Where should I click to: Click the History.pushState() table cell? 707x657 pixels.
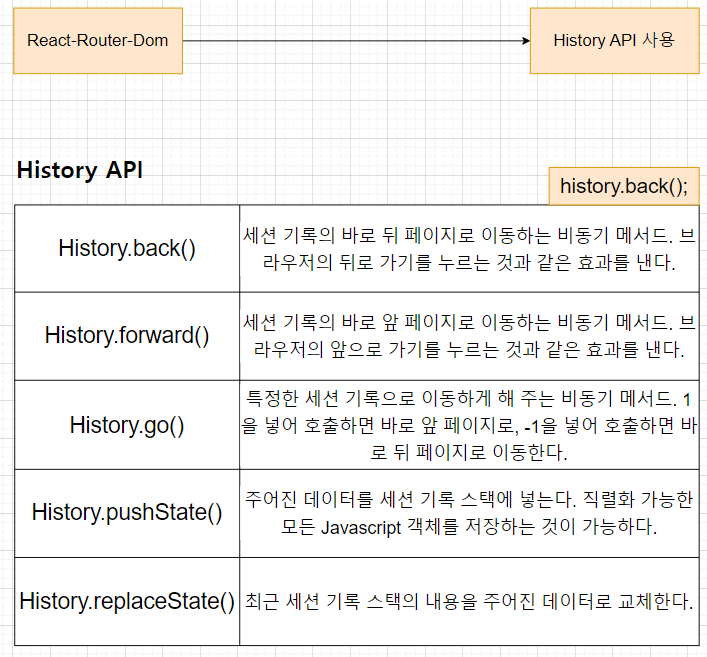point(127,513)
